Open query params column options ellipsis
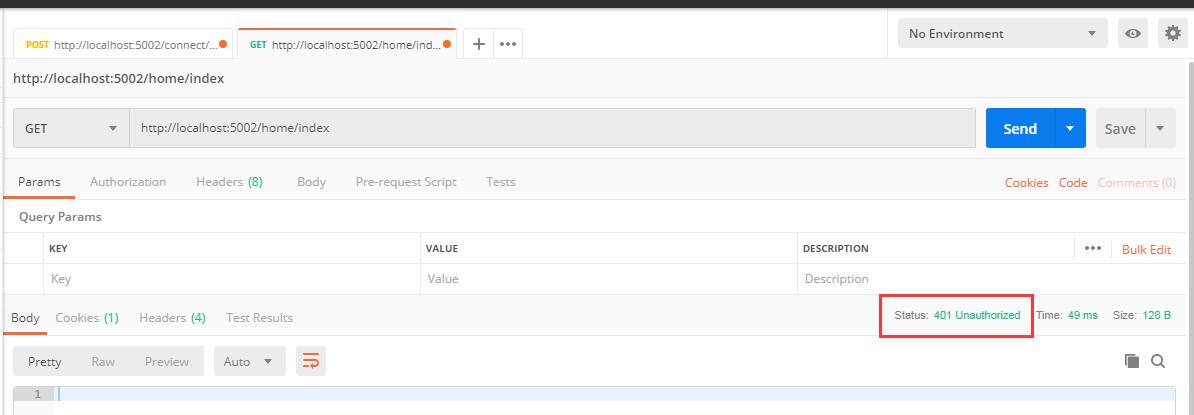The height and width of the screenshot is (415, 1194). (x=1092, y=249)
